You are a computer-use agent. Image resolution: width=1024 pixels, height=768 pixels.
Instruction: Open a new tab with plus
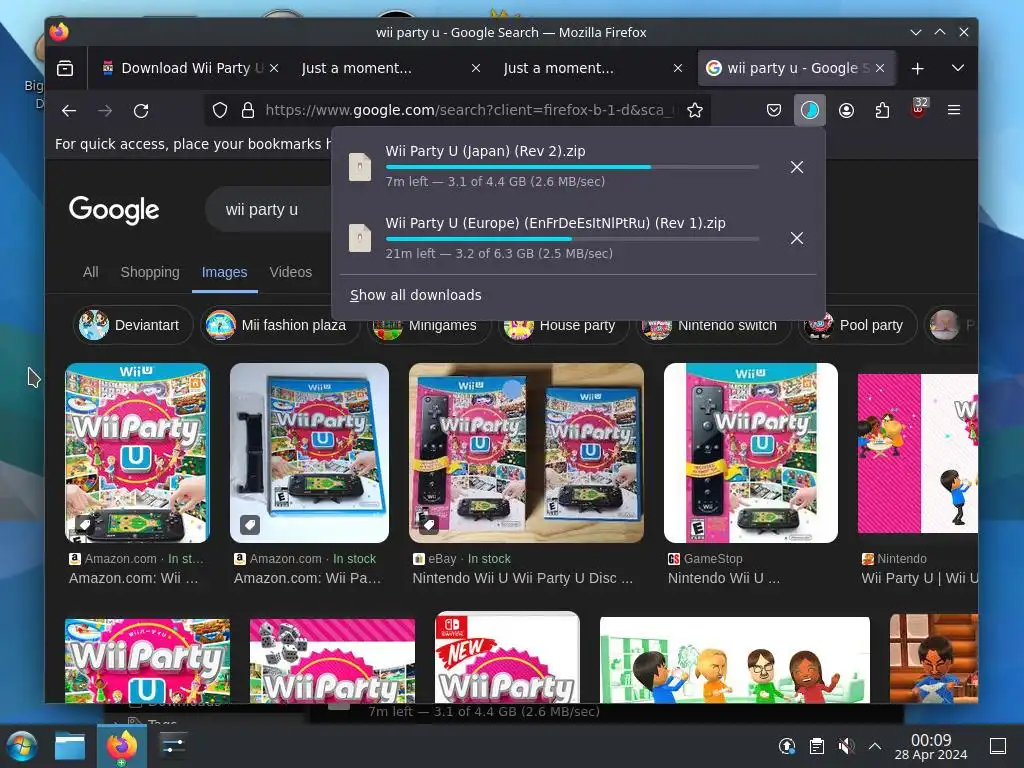click(918, 68)
